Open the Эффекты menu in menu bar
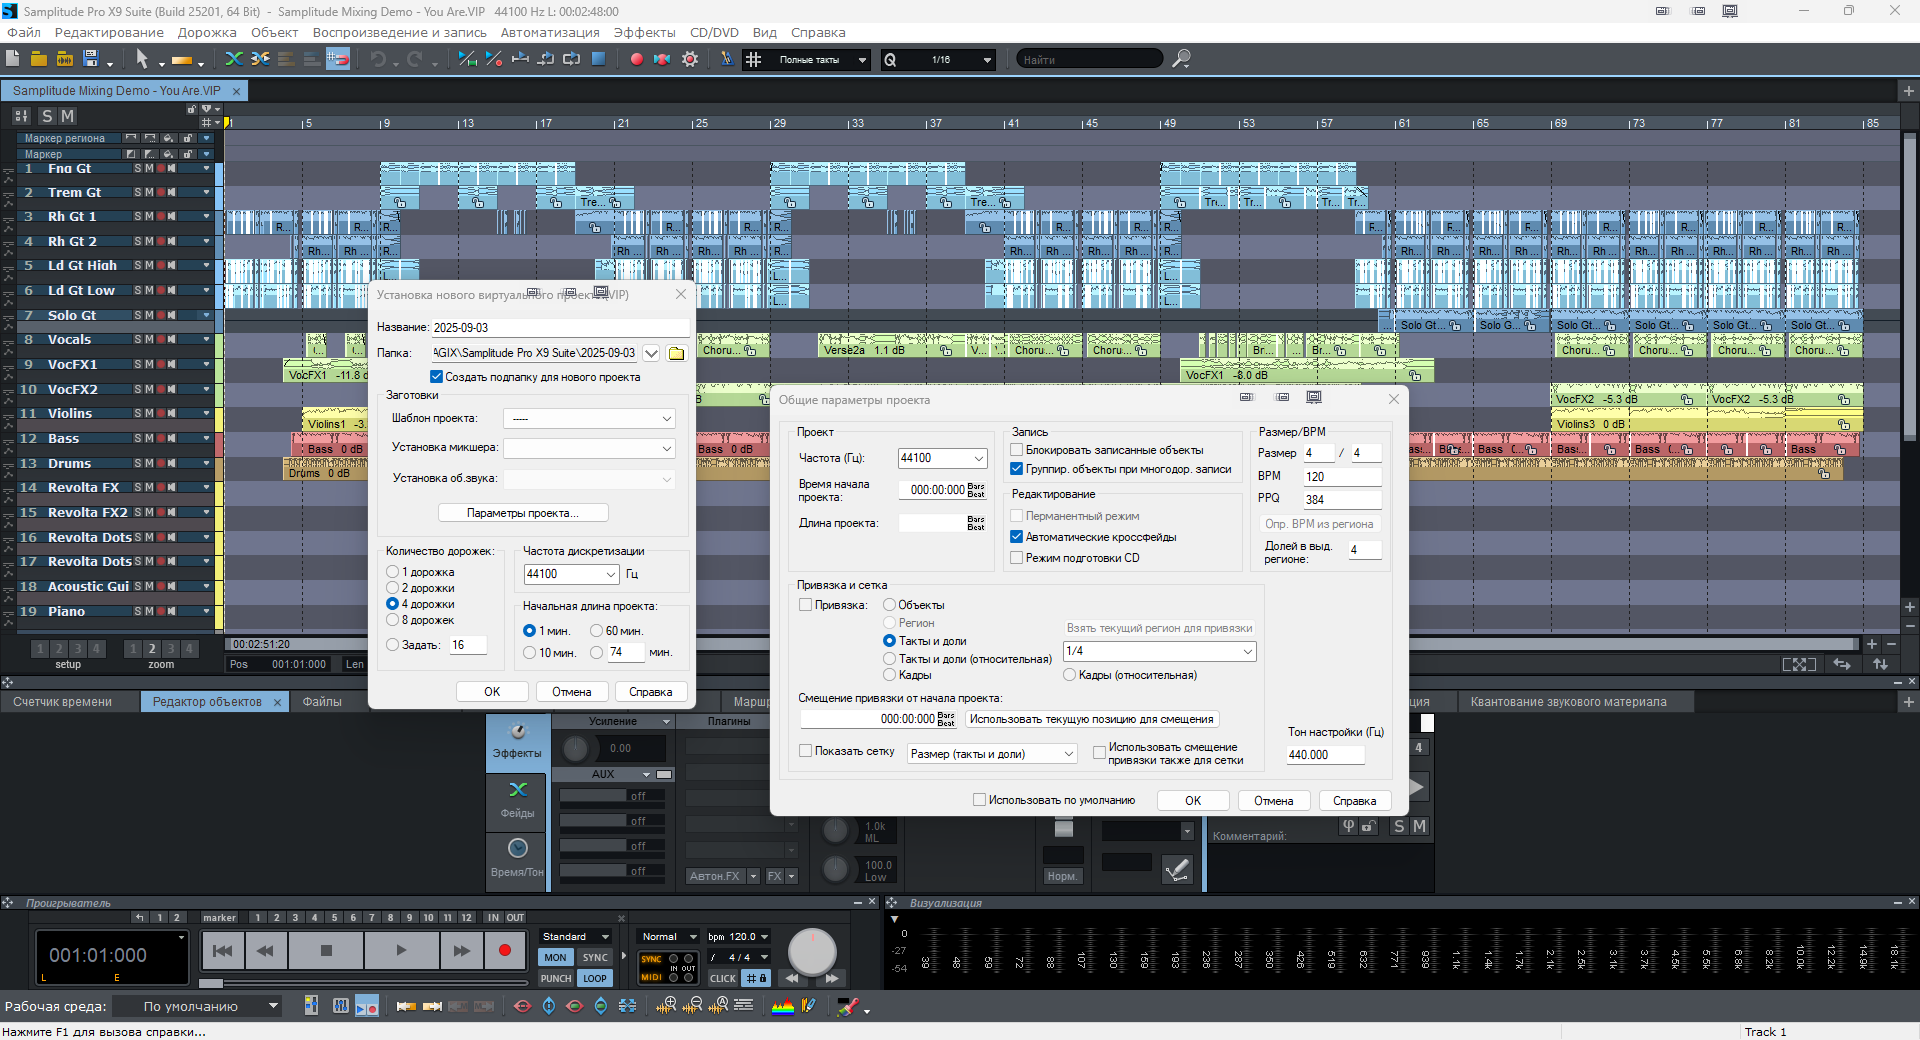The height and width of the screenshot is (1040, 1920). [644, 32]
